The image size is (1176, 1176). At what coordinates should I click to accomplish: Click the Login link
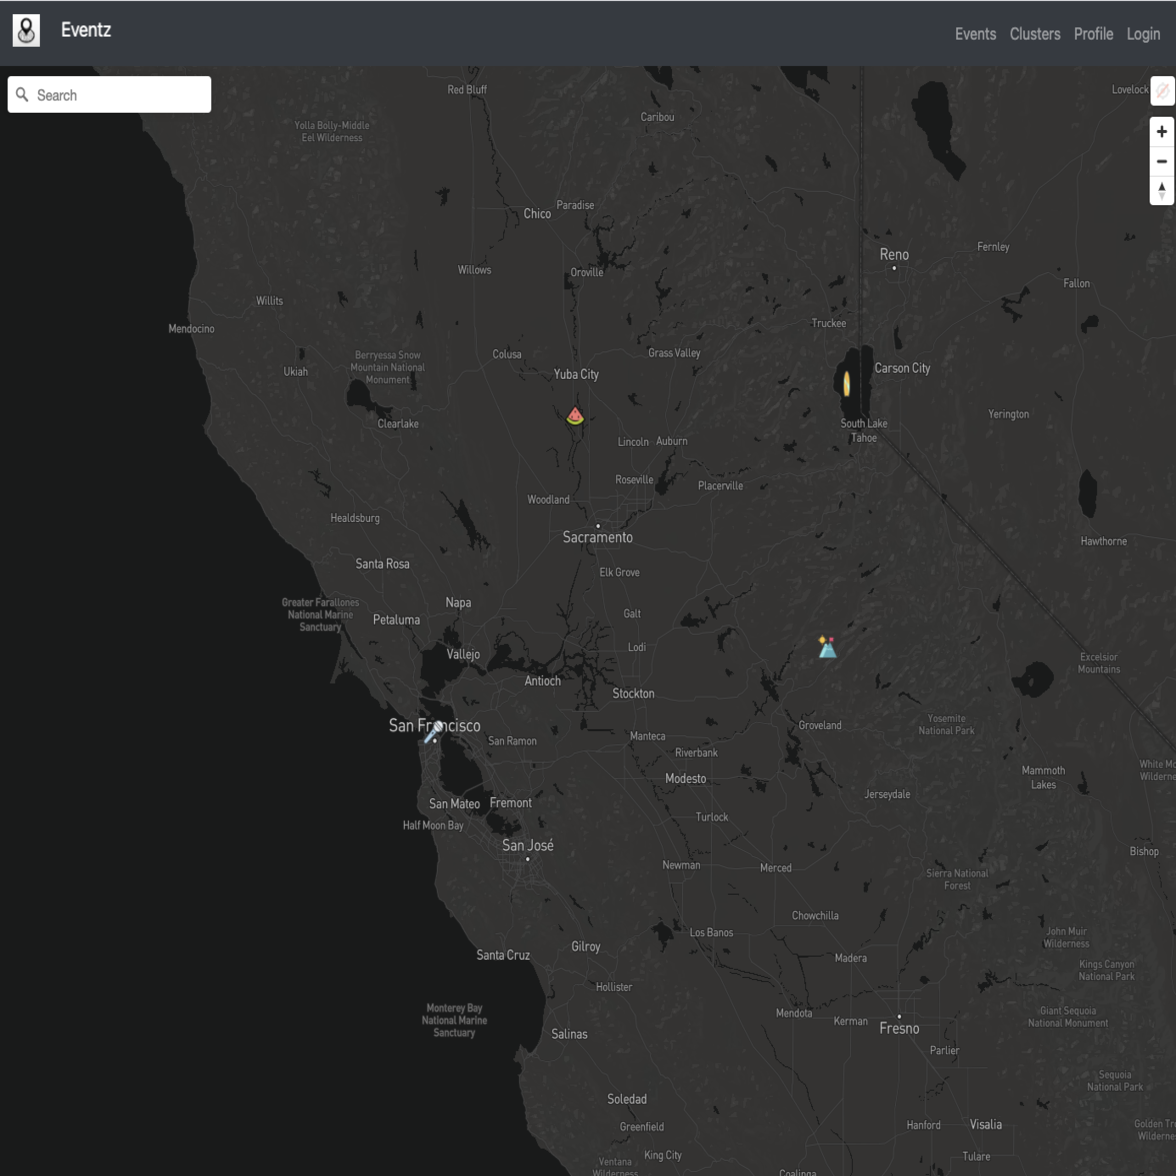click(x=1143, y=34)
